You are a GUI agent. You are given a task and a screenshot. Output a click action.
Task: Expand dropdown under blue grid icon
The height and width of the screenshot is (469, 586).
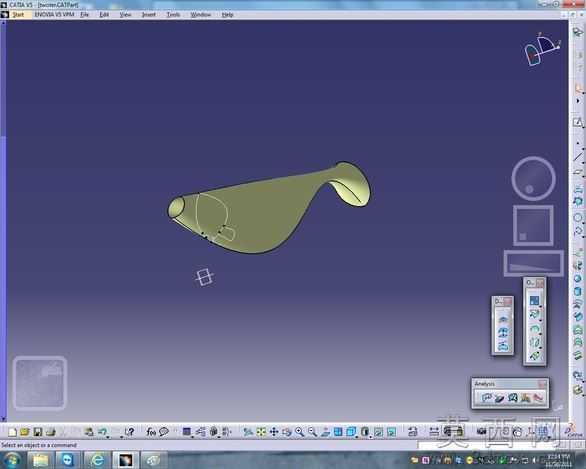[541, 306]
